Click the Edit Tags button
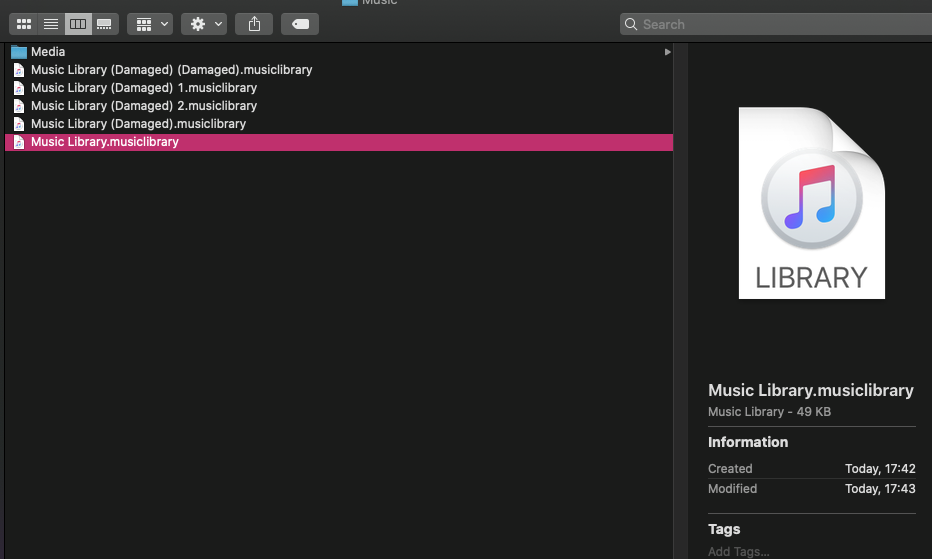The height and width of the screenshot is (559, 932). tap(300, 24)
